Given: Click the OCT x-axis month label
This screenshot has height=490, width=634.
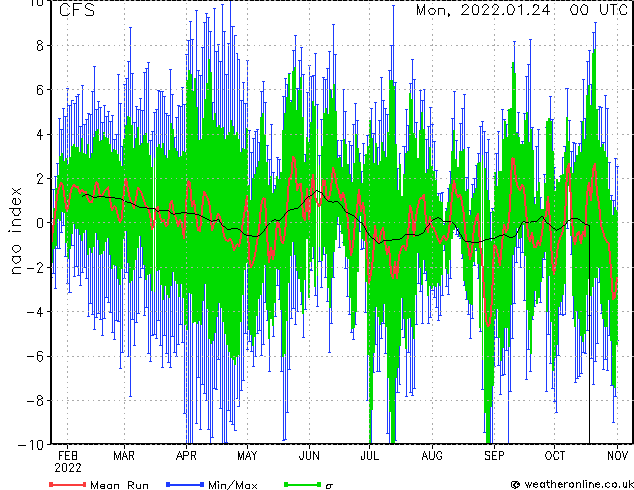Looking at the screenshot, I should pyautogui.click(x=555, y=456).
